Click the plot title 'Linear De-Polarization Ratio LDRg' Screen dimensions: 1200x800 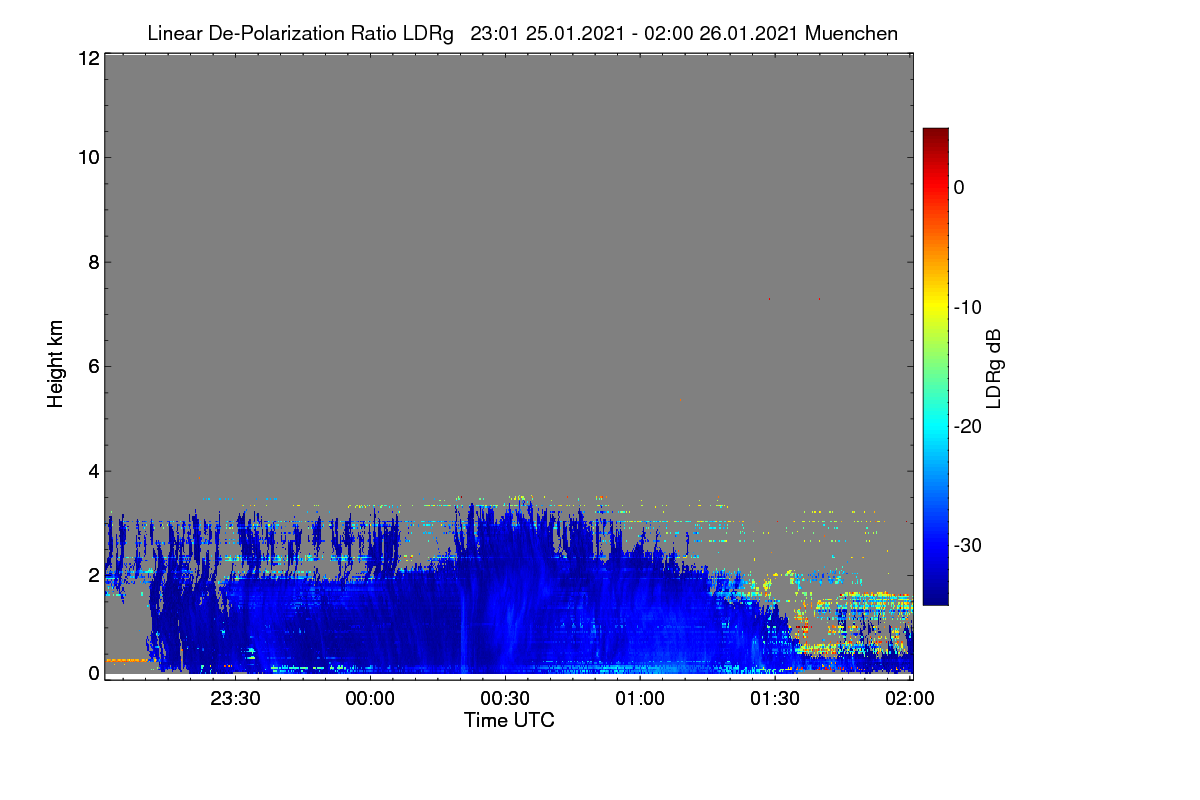(300, 33)
